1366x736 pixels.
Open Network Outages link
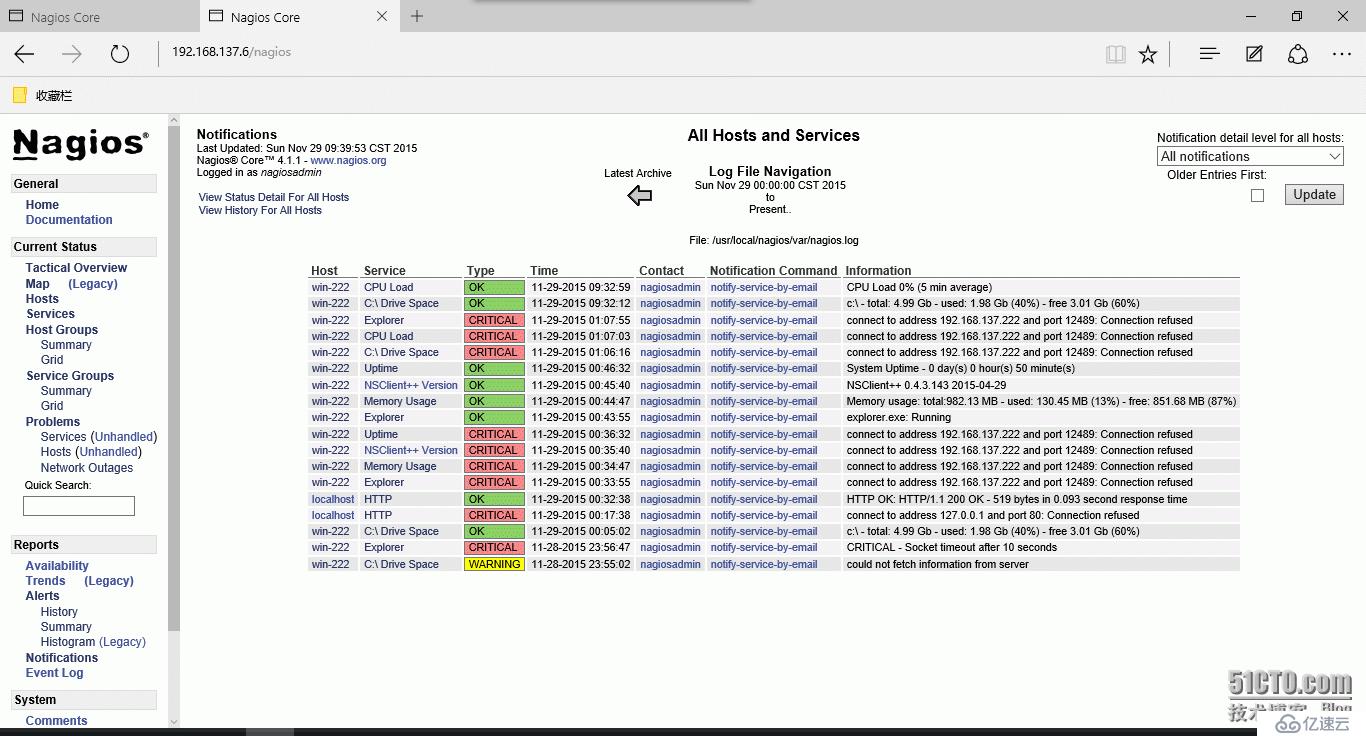86,468
